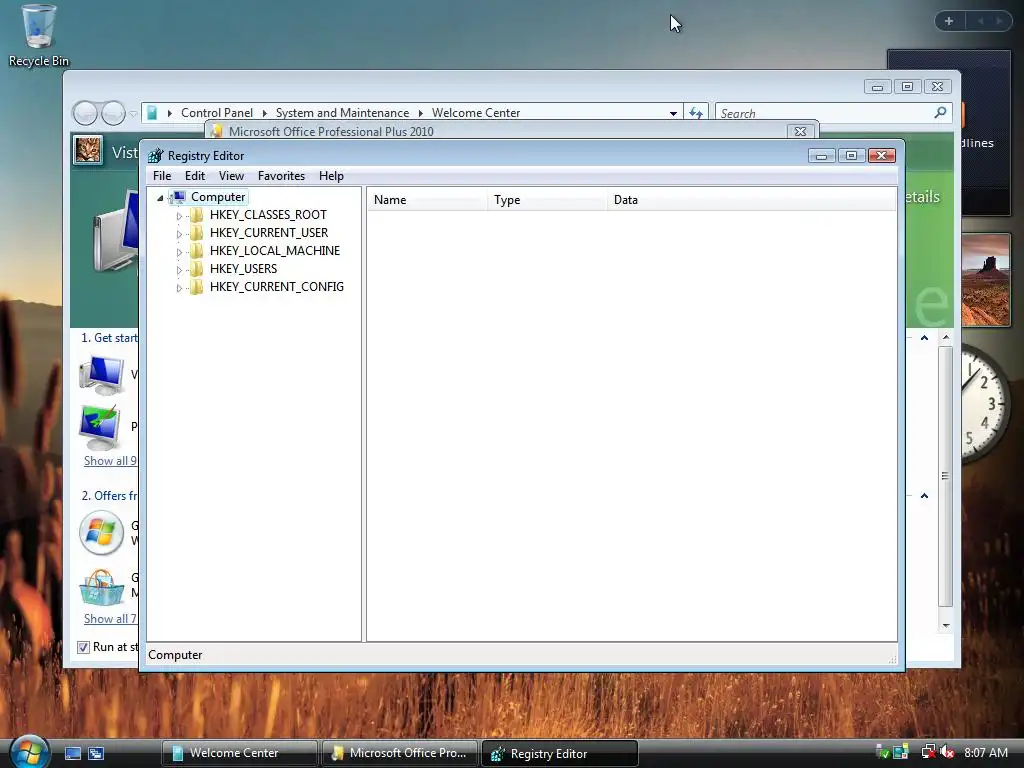Select the Computer node icon in the registry tree
1024x768 pixels.
(x=178, y=197)
